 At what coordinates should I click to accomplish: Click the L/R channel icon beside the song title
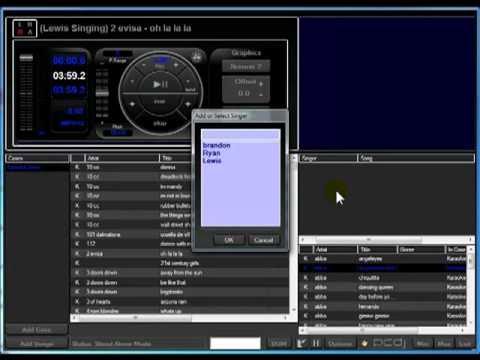[x=24, y=28]
